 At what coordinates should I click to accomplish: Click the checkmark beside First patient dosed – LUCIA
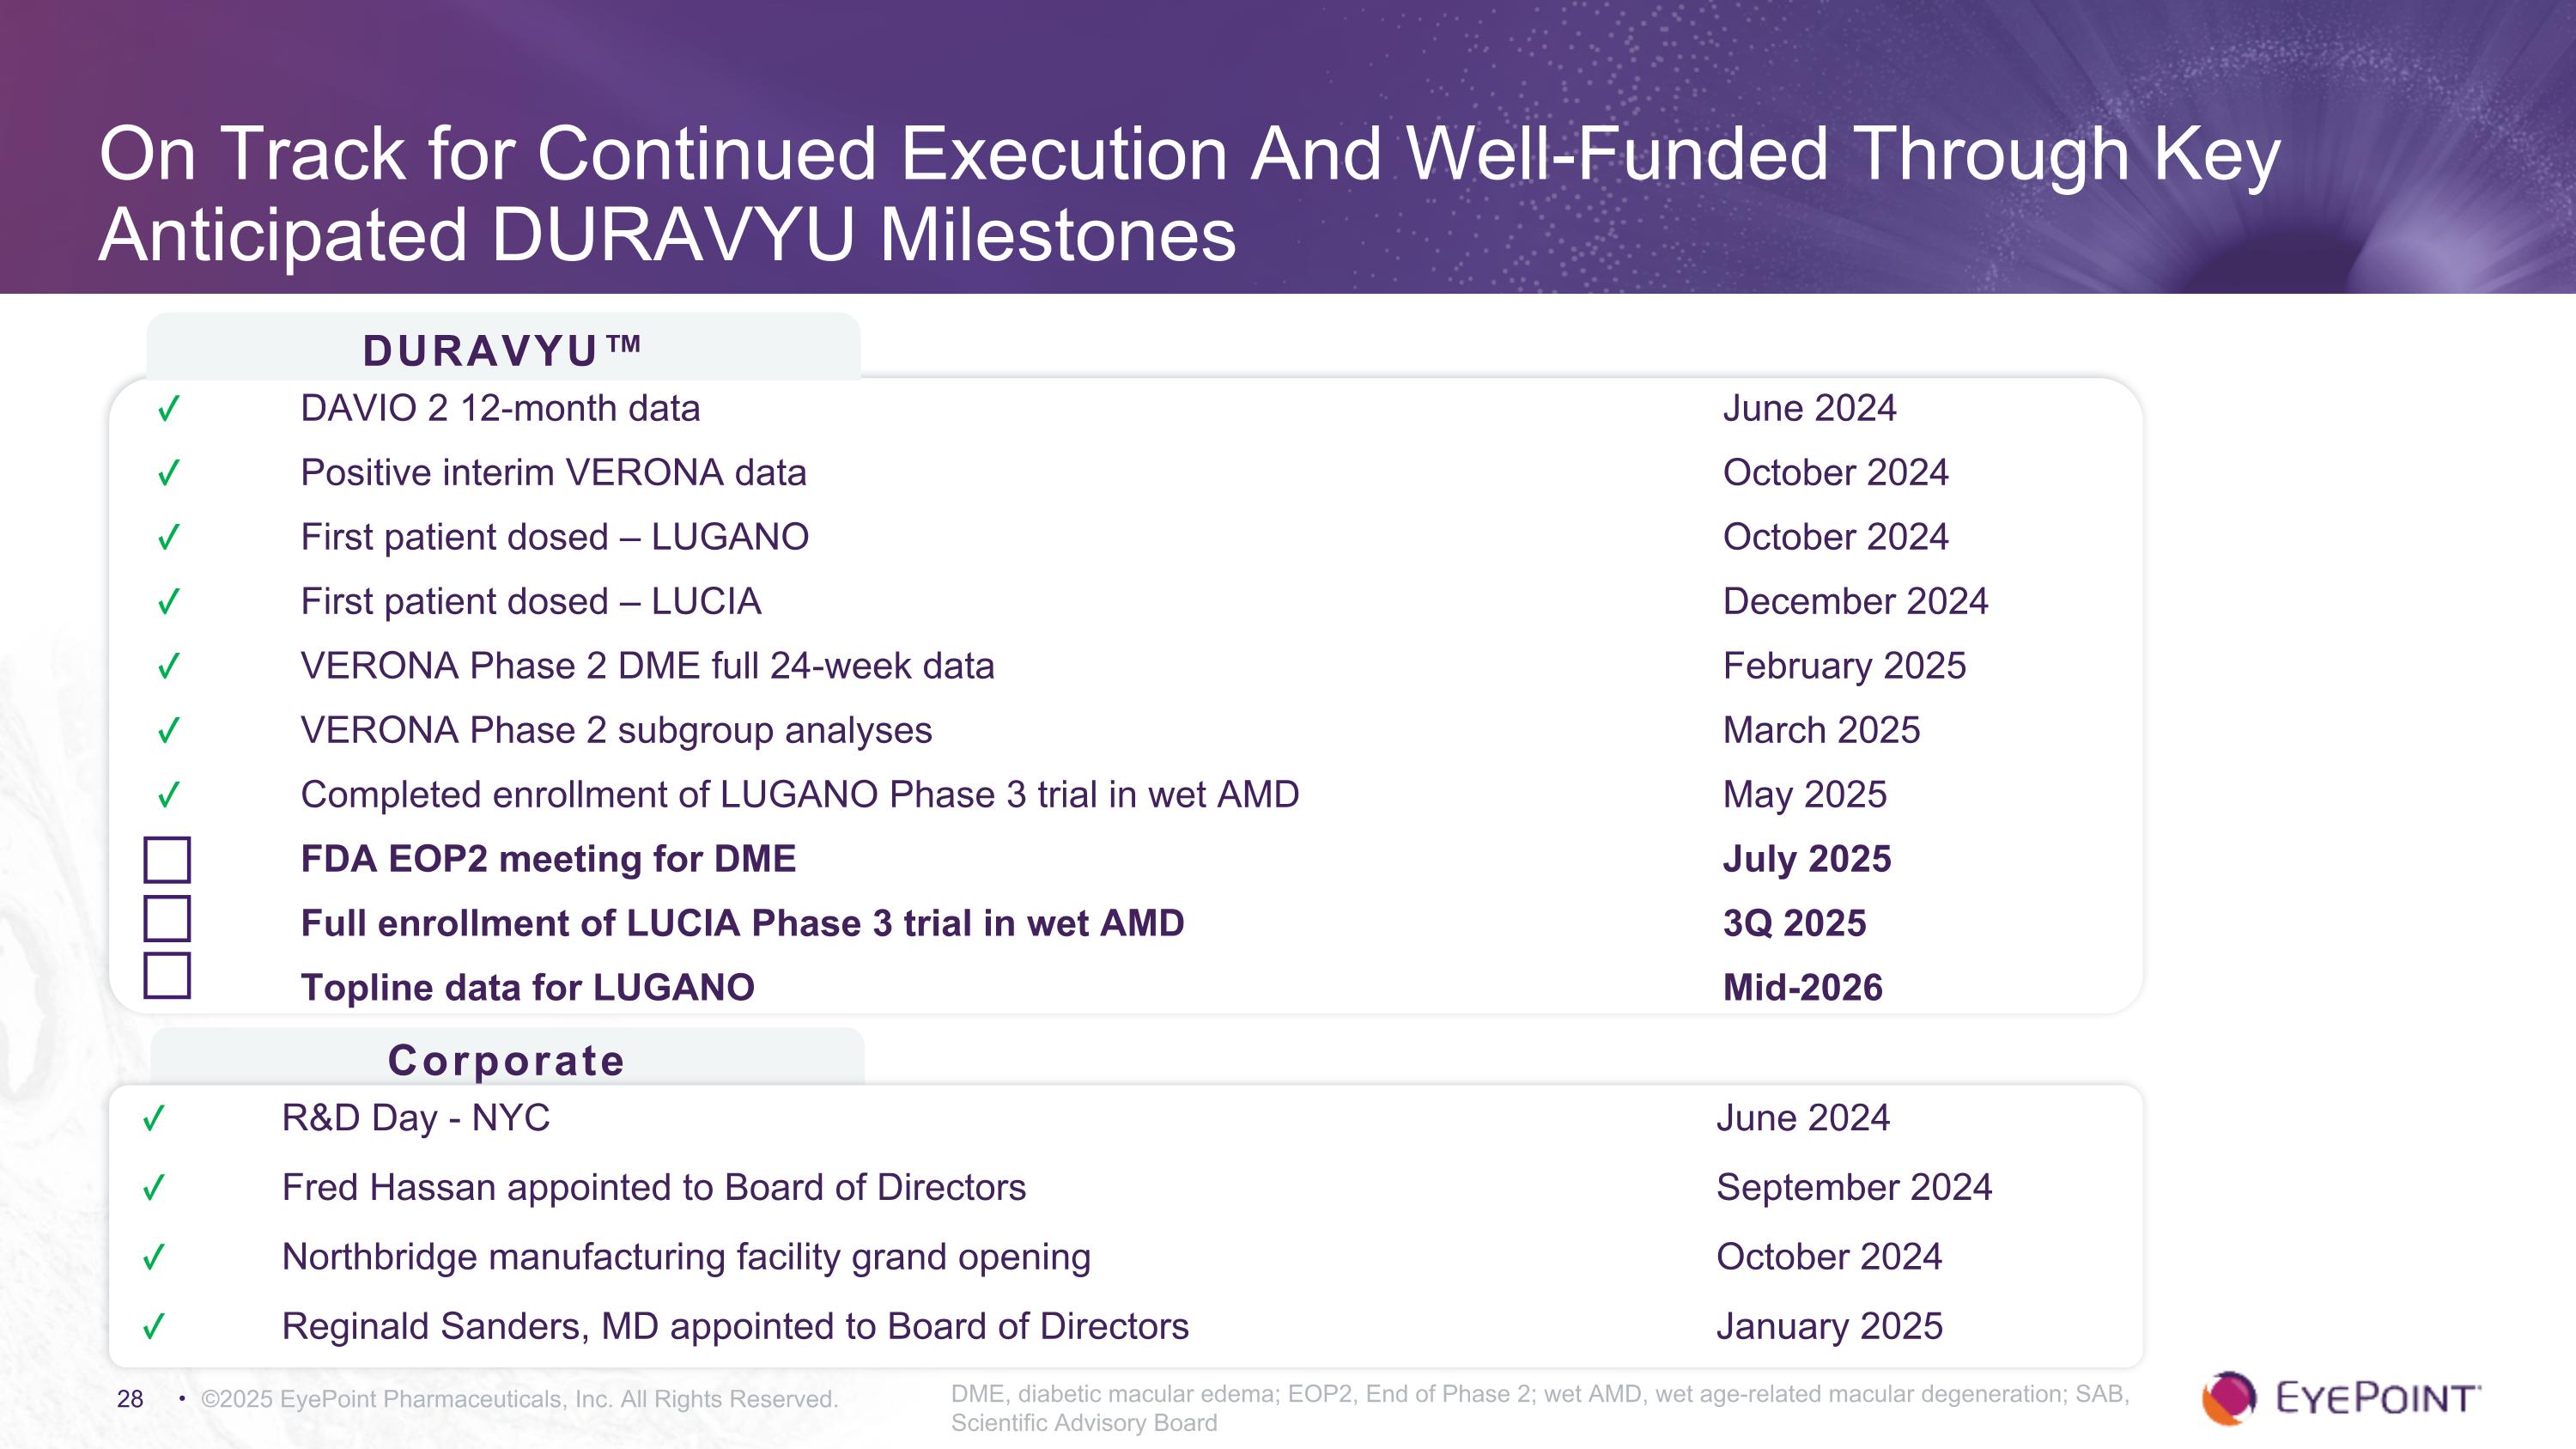[168, 602]
